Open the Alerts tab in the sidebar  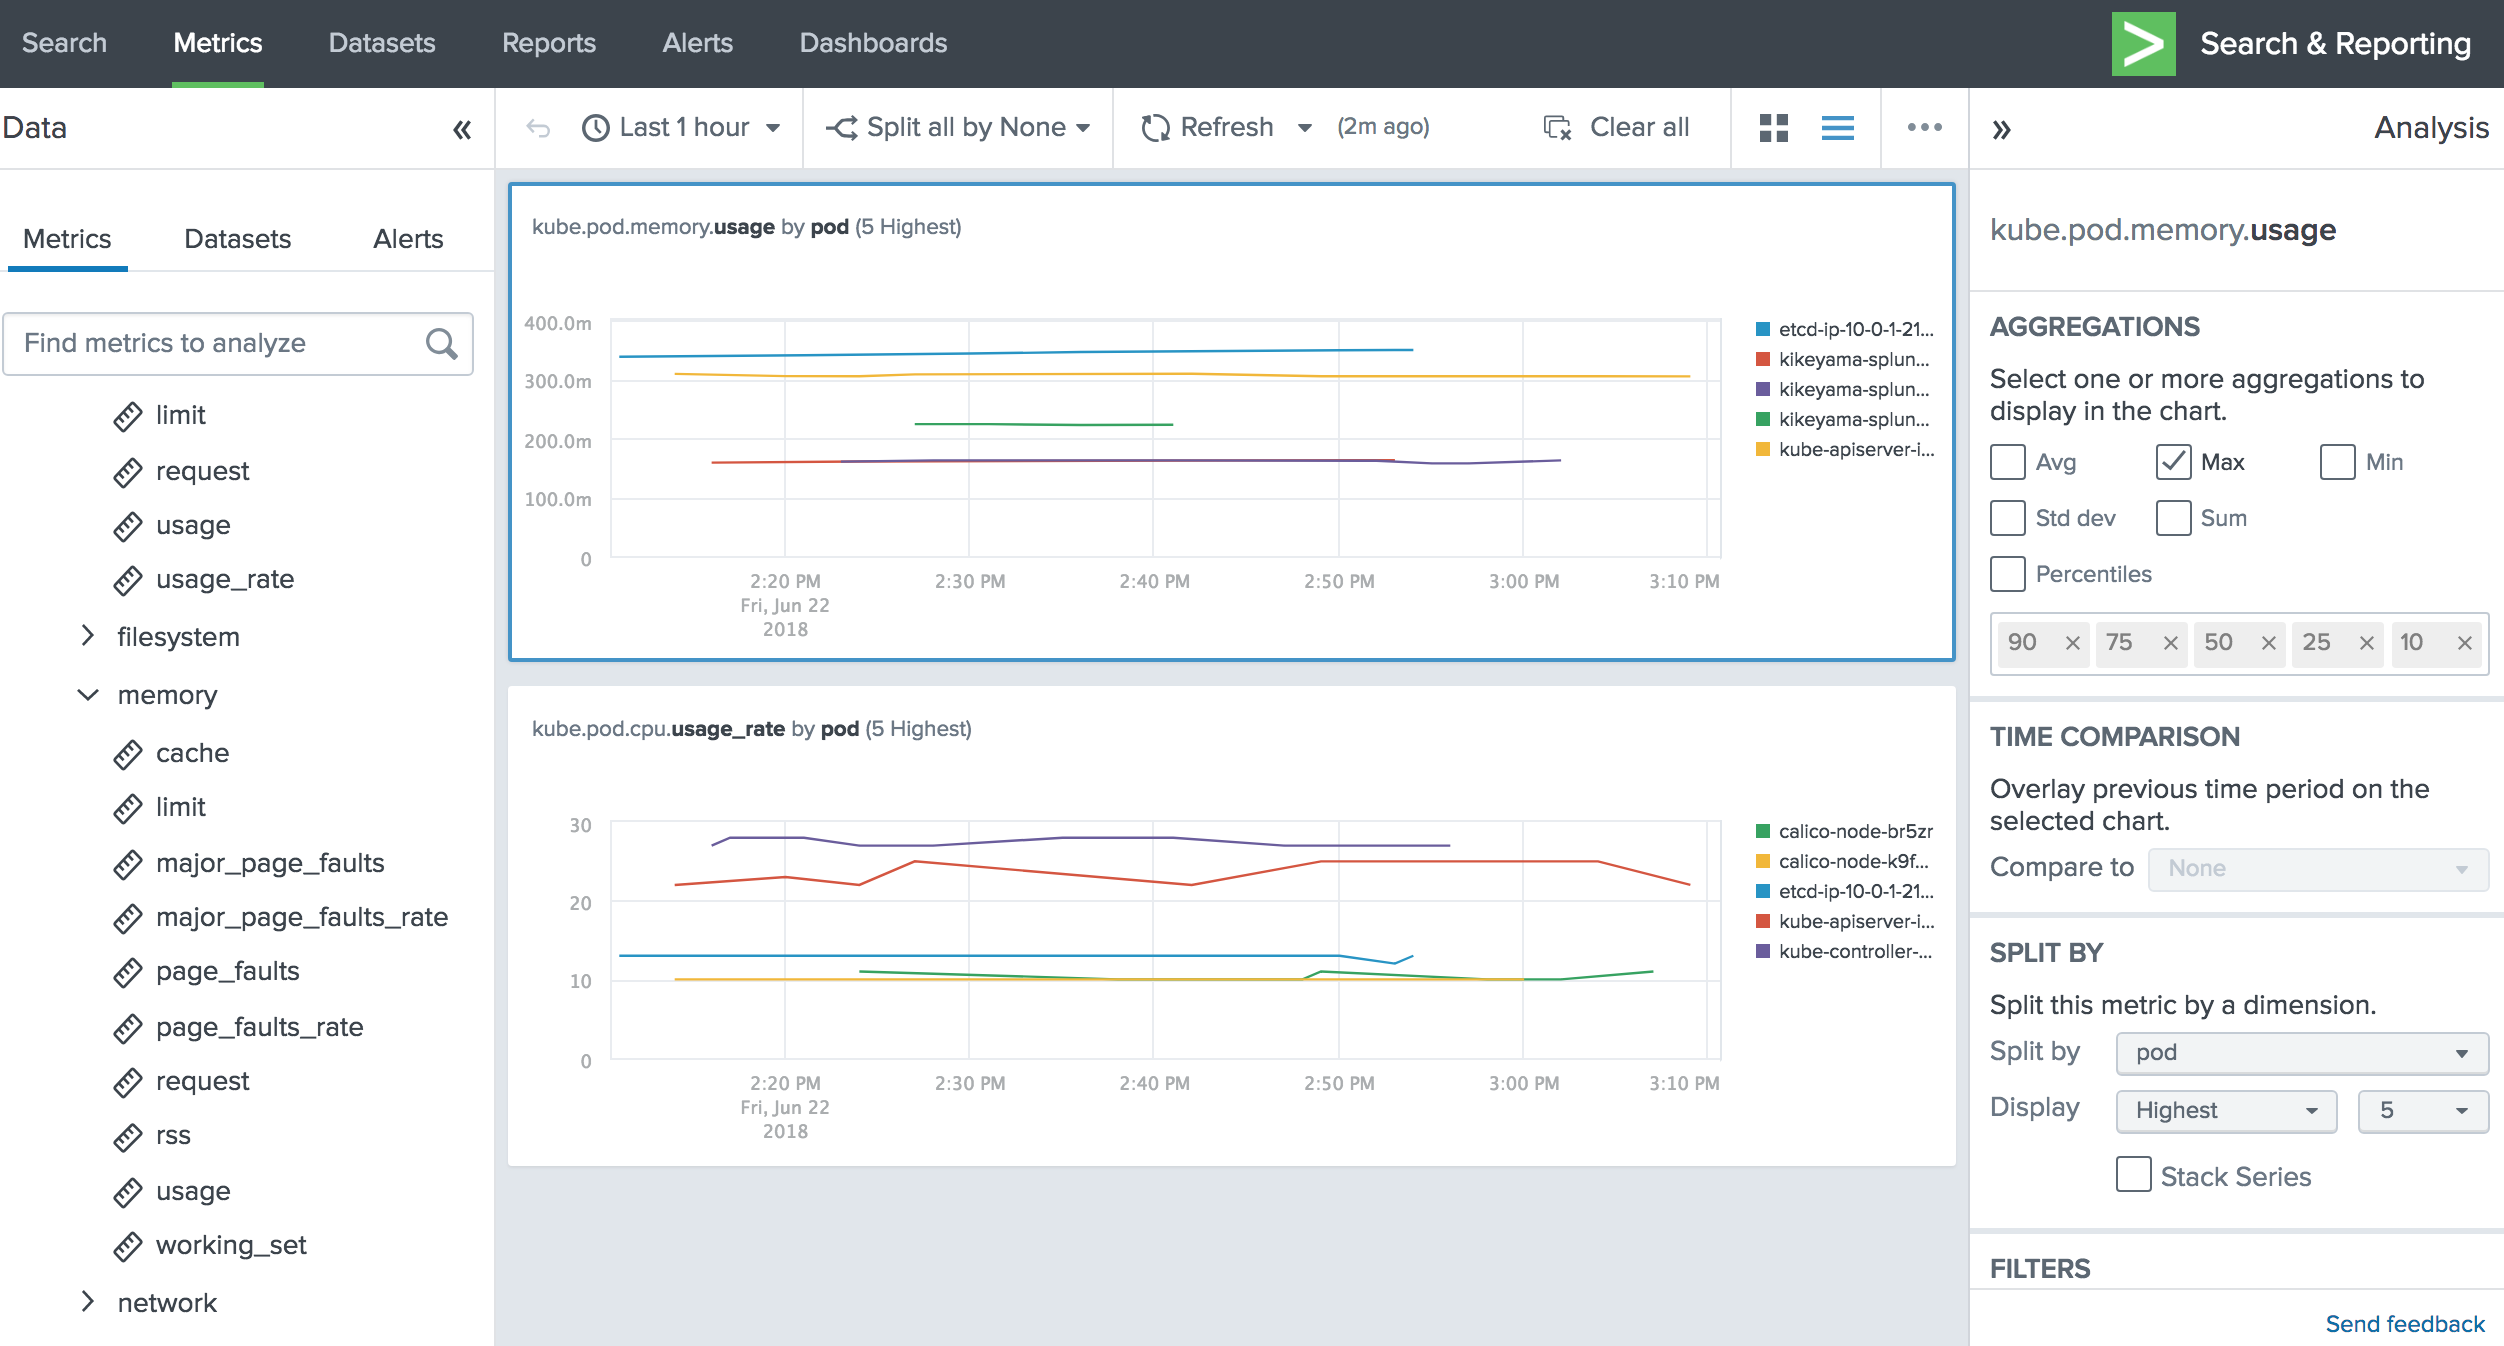click(408, 239)
